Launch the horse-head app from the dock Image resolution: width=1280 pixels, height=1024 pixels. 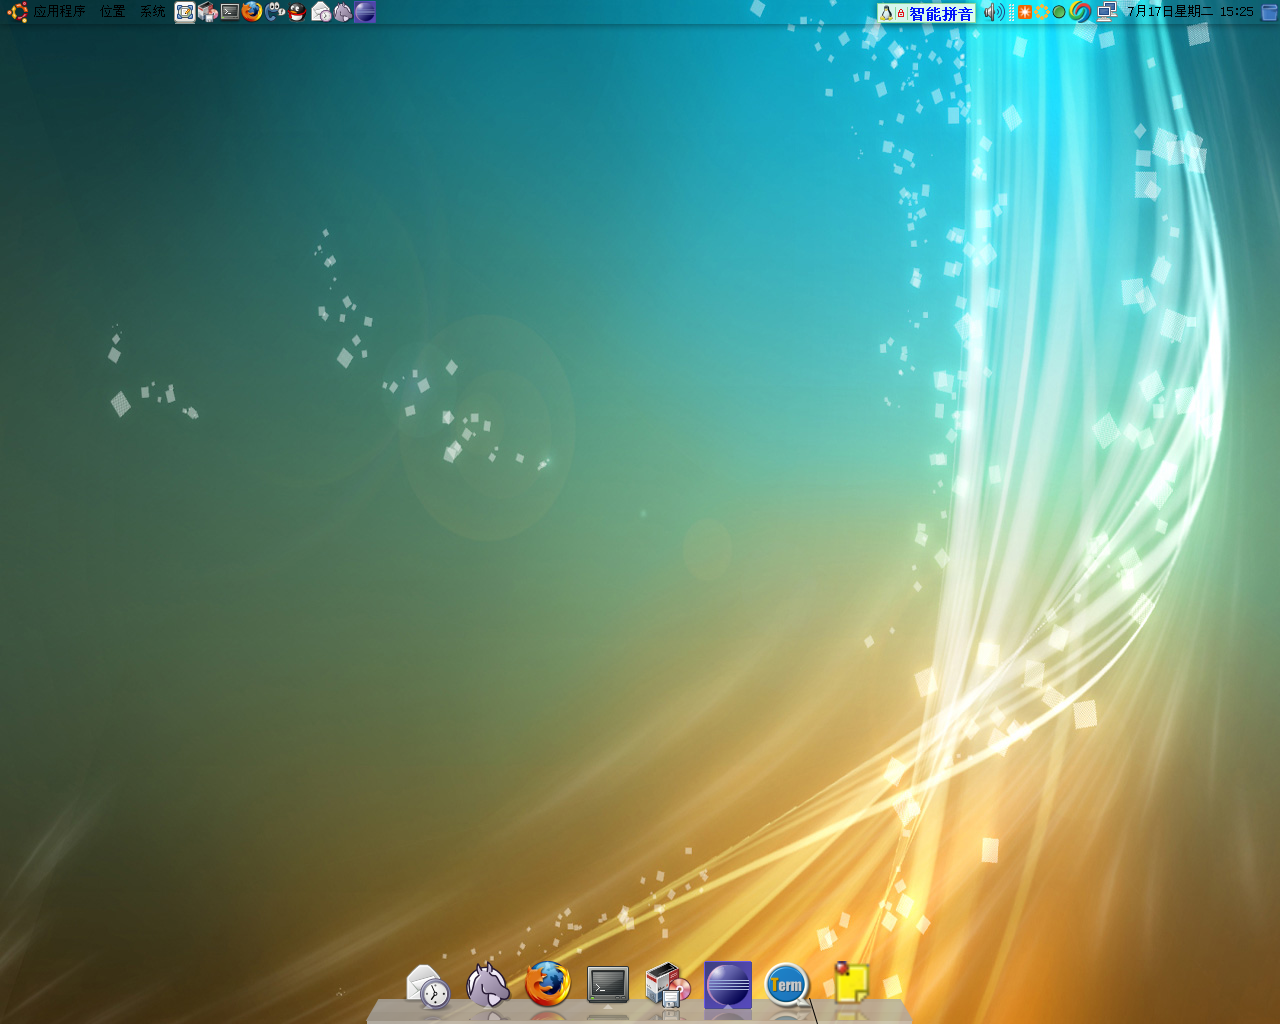coord(488,985)
